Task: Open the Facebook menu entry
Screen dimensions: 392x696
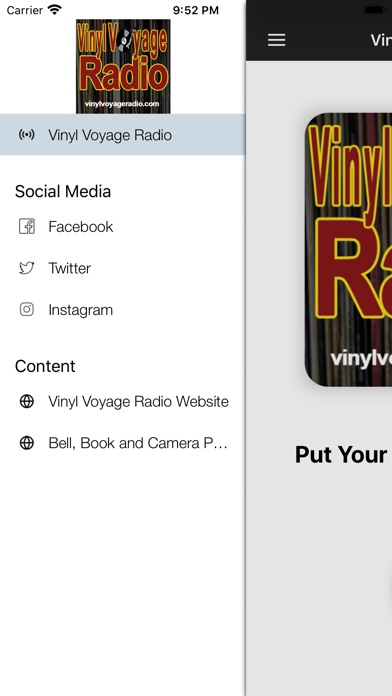Action: 123,226
